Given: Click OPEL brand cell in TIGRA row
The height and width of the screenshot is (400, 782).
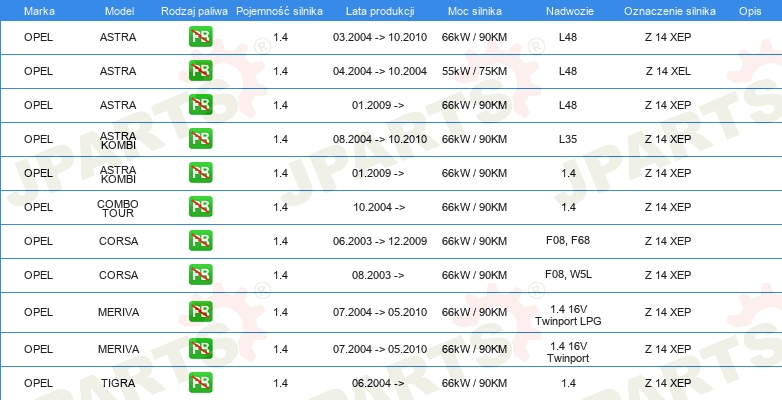Looking at the screenshot, I should pyautogui.click(x=38, y=383).
